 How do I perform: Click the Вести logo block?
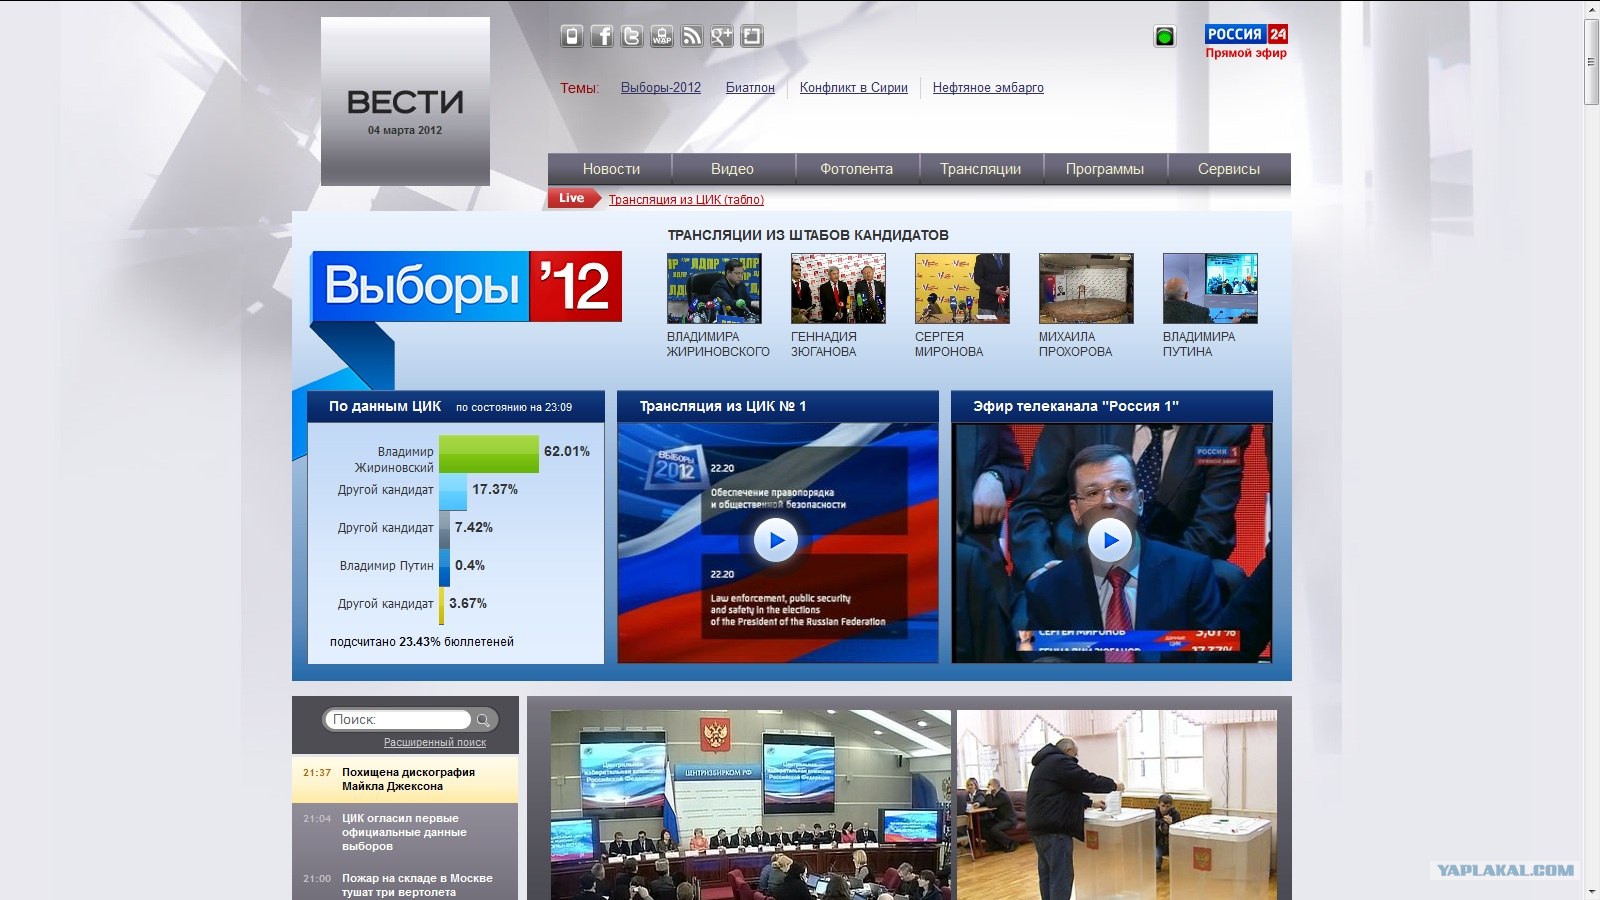tap(405, 101)
